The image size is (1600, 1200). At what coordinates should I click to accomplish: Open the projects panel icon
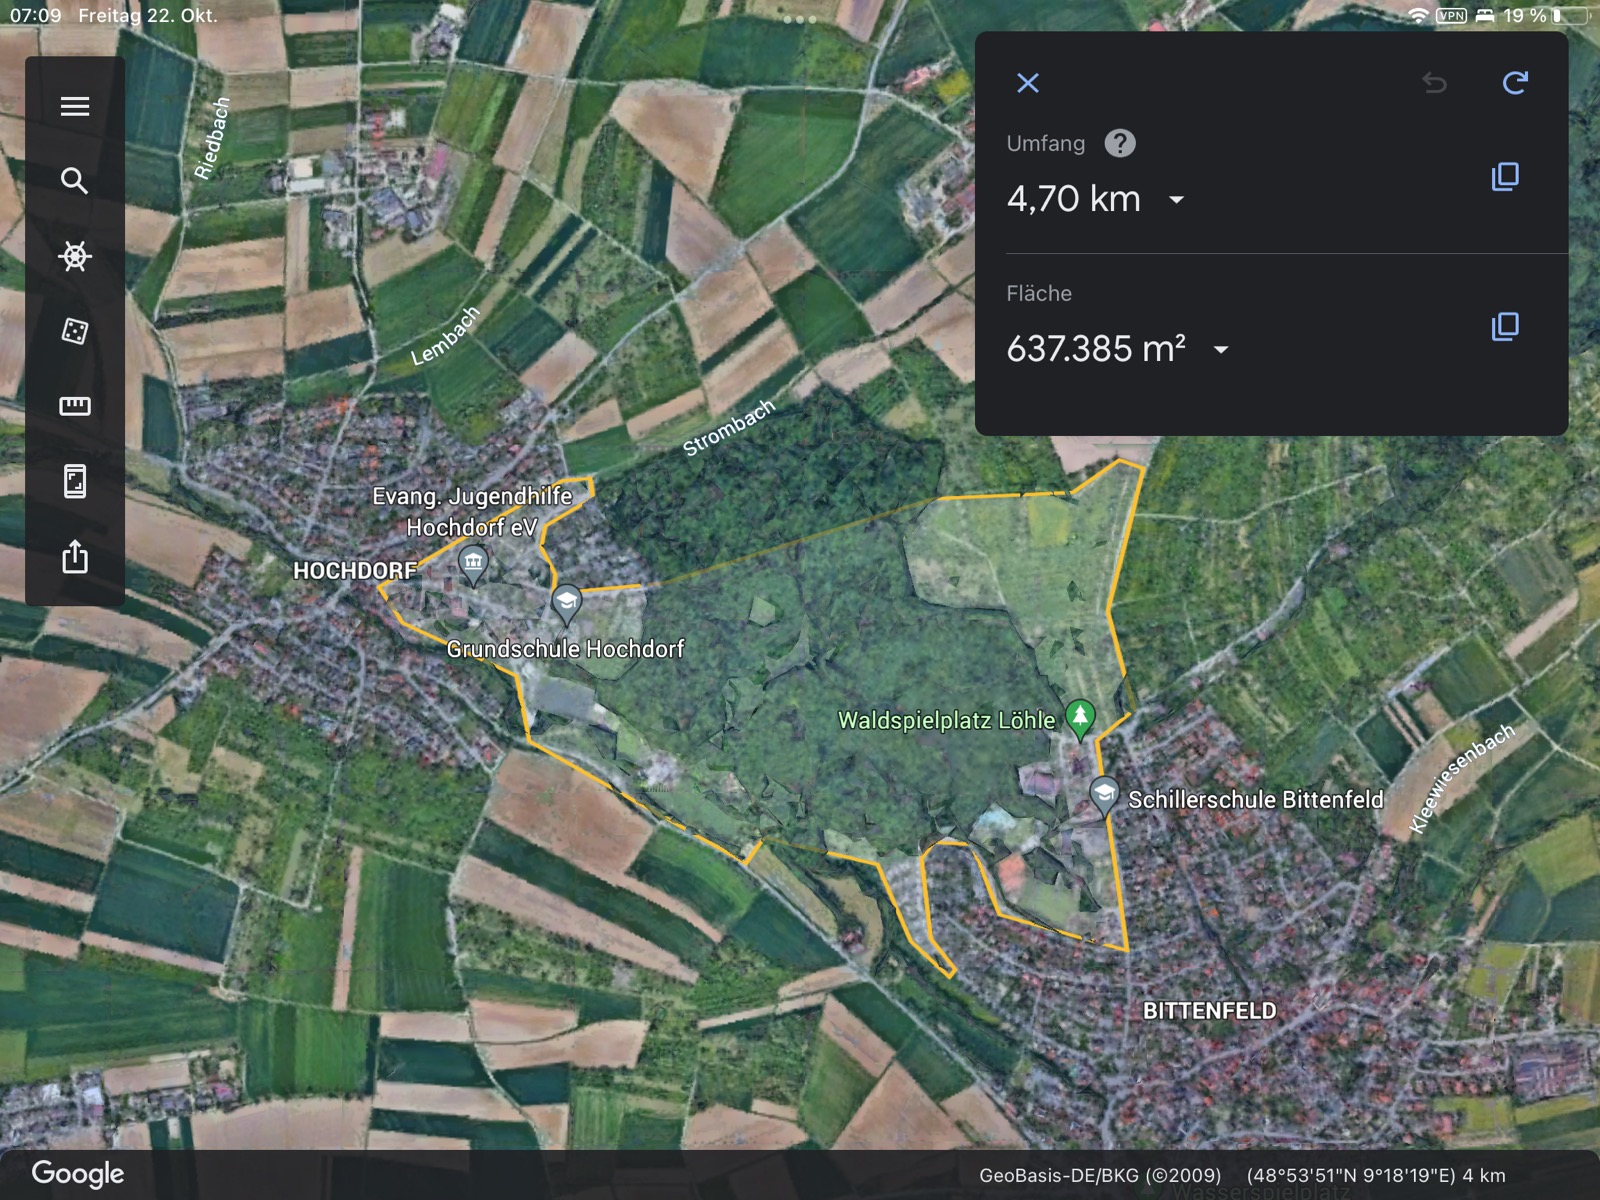[x=75, y=481]
